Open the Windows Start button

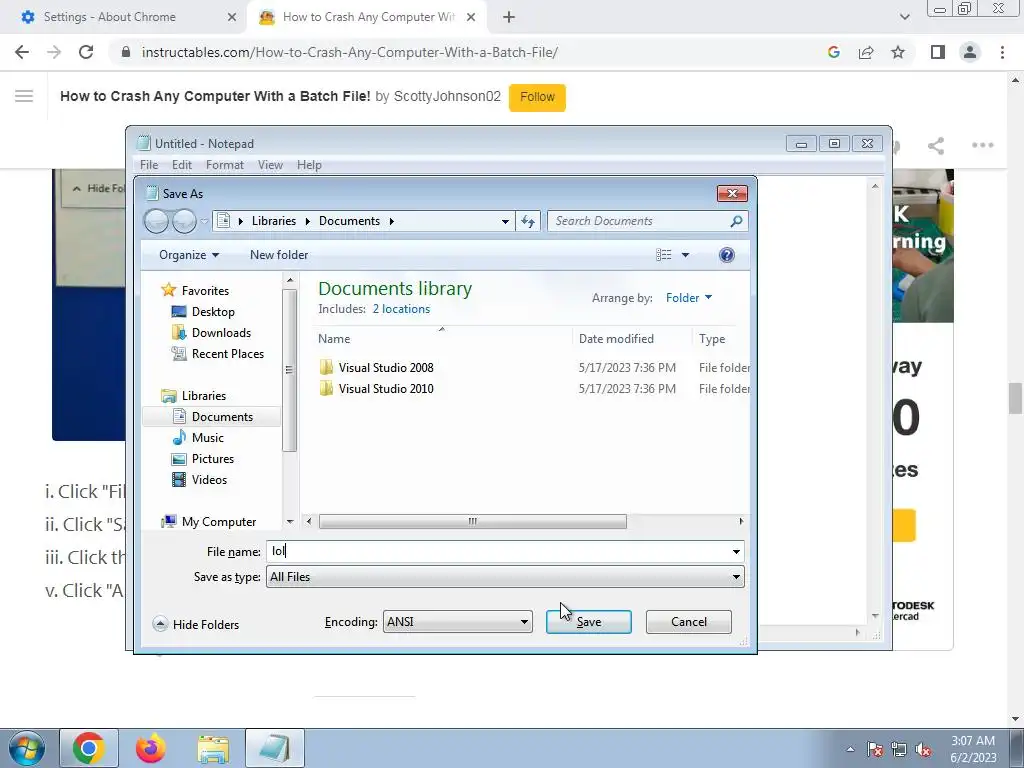[x=26, y=748]
